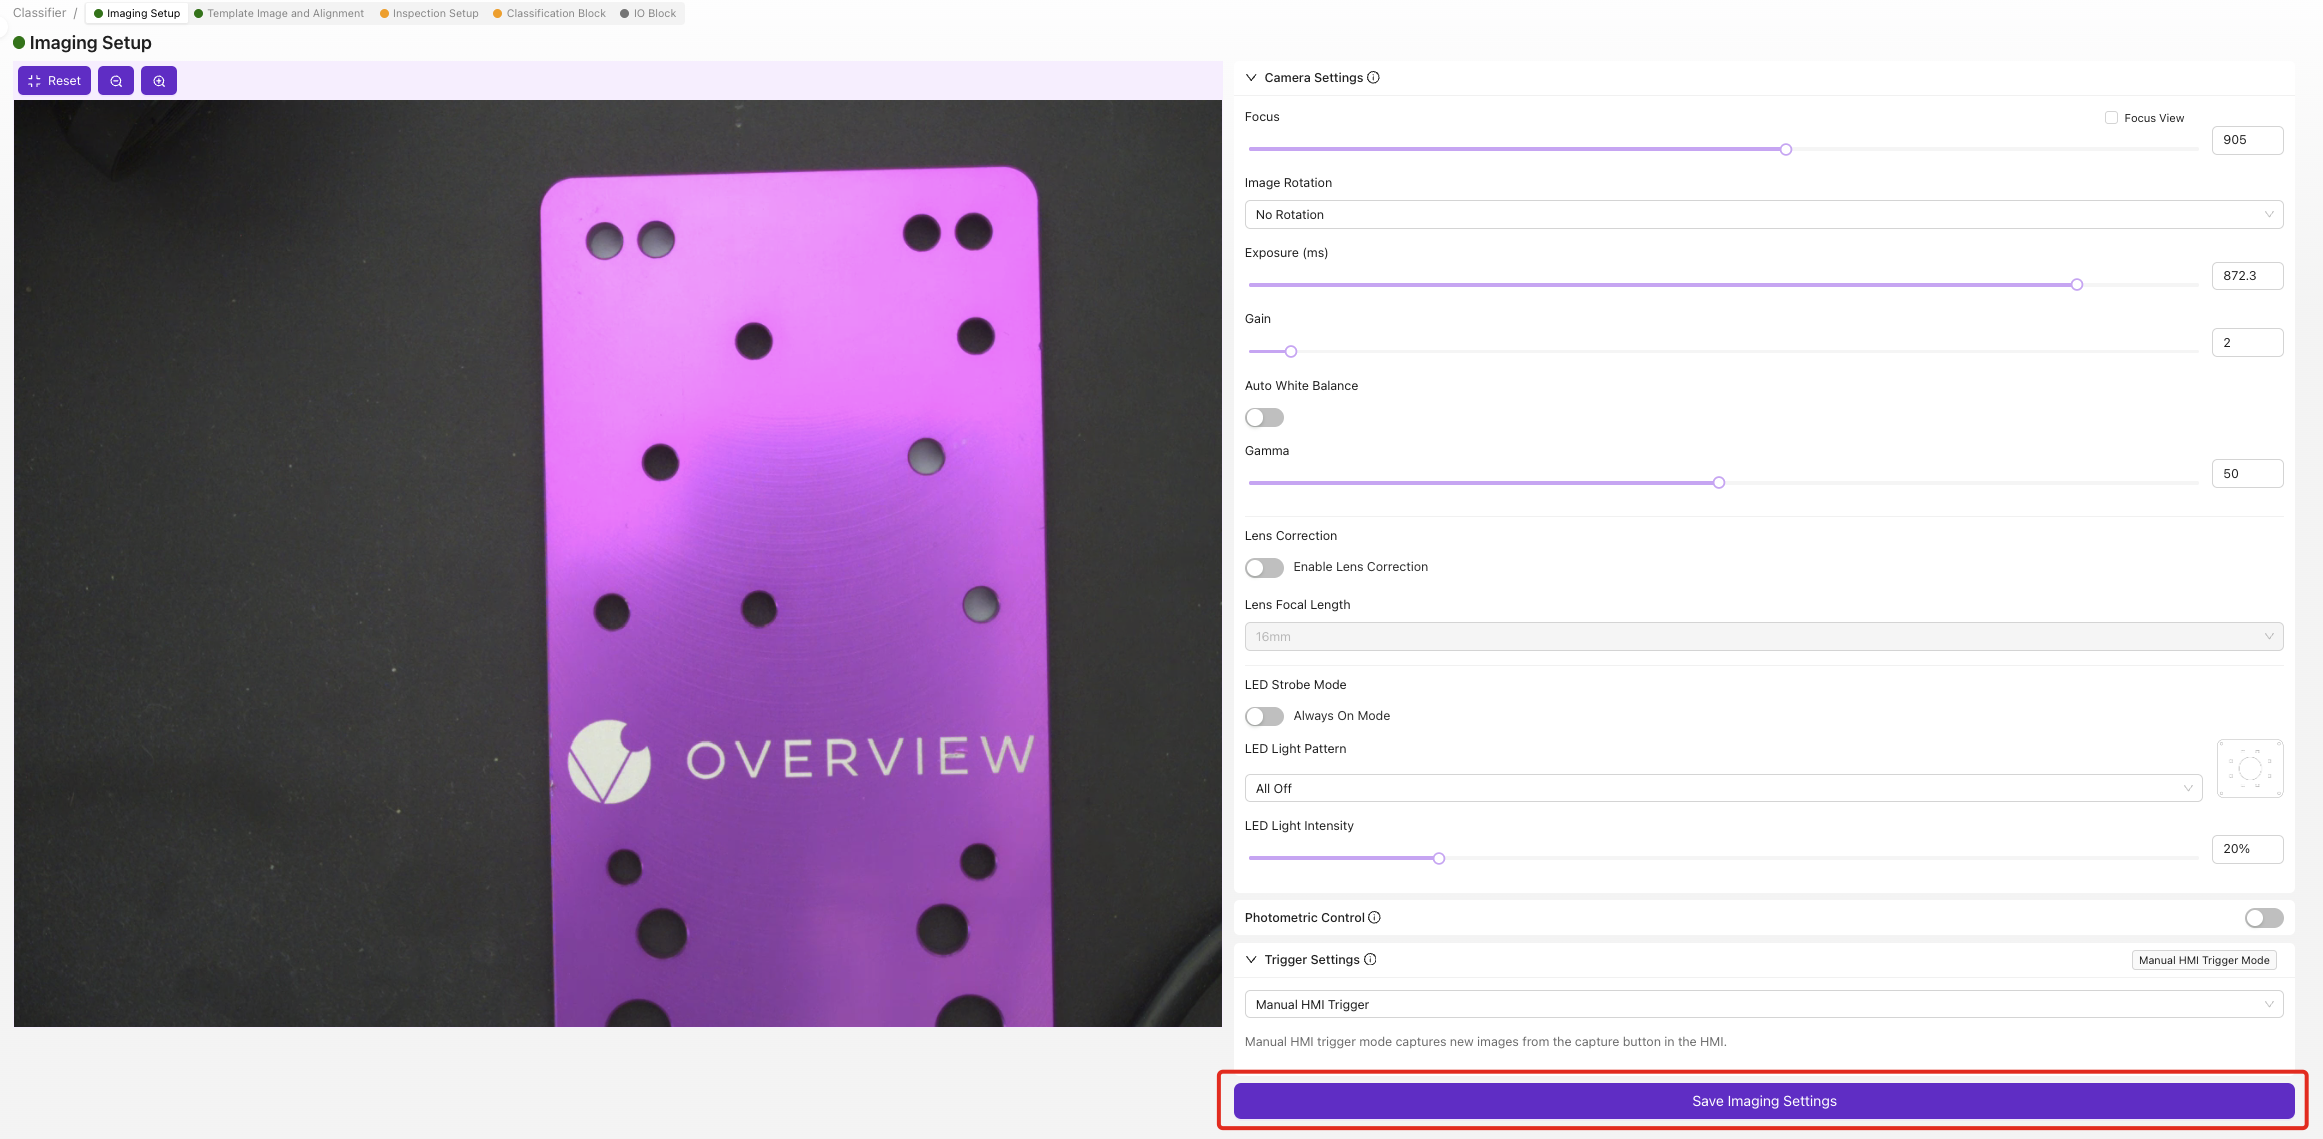
Task: Collapse the Trigger Settings section chevron
Action: tap(1251, 960)
